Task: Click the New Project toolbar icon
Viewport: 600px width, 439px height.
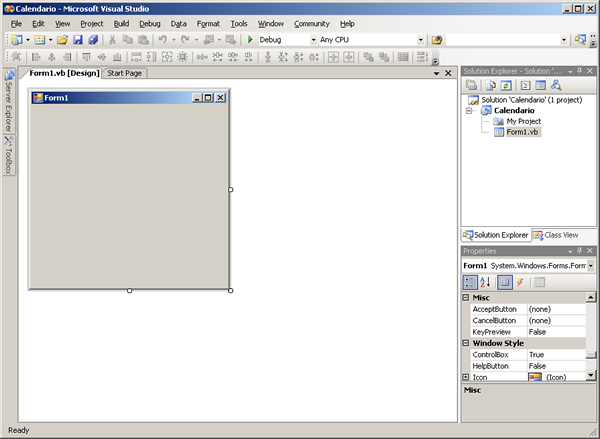Action: tap(17, 39)
